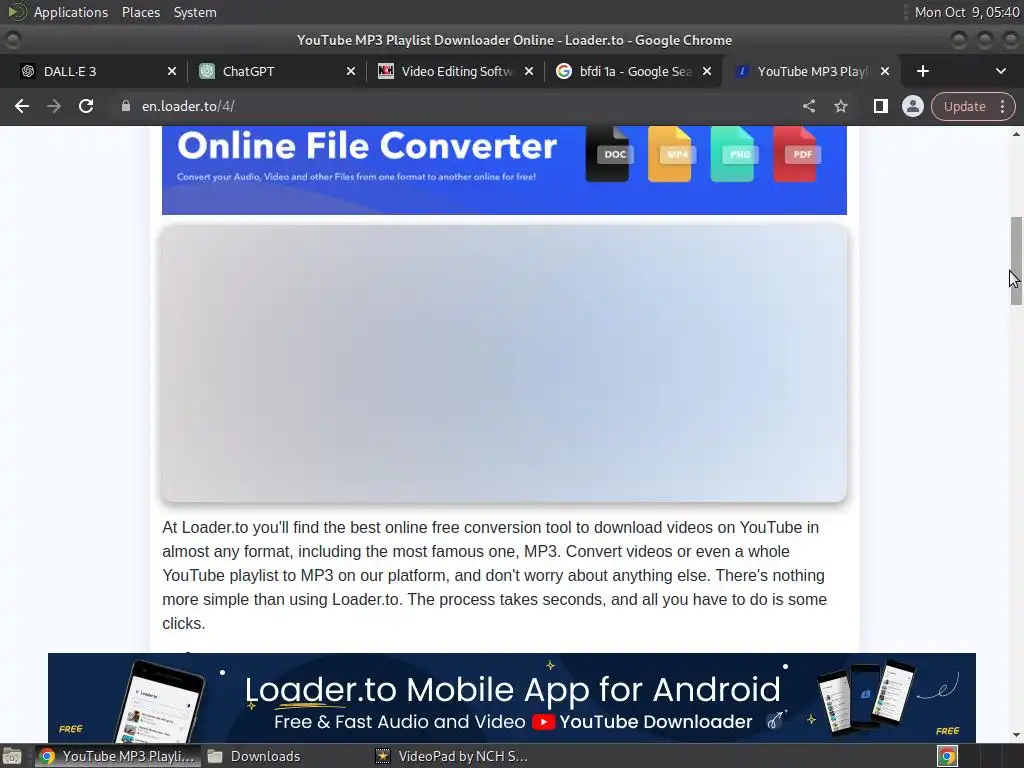This screenshot has width=1024, height=768.
Task: Click the window menu button in title bar
Action: (x=12, y=40)
